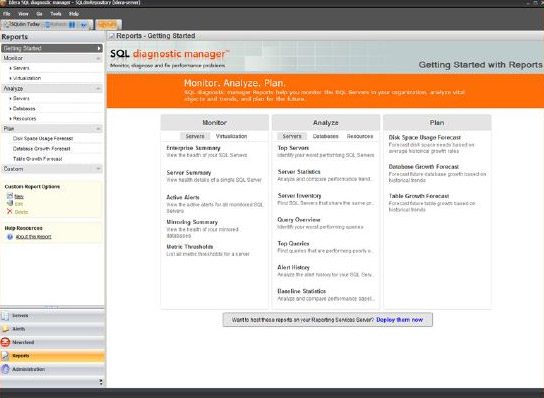The image size is (544, 398).
Task: Select Getting Started in the Reports sidebar
Action: point(52,48)
